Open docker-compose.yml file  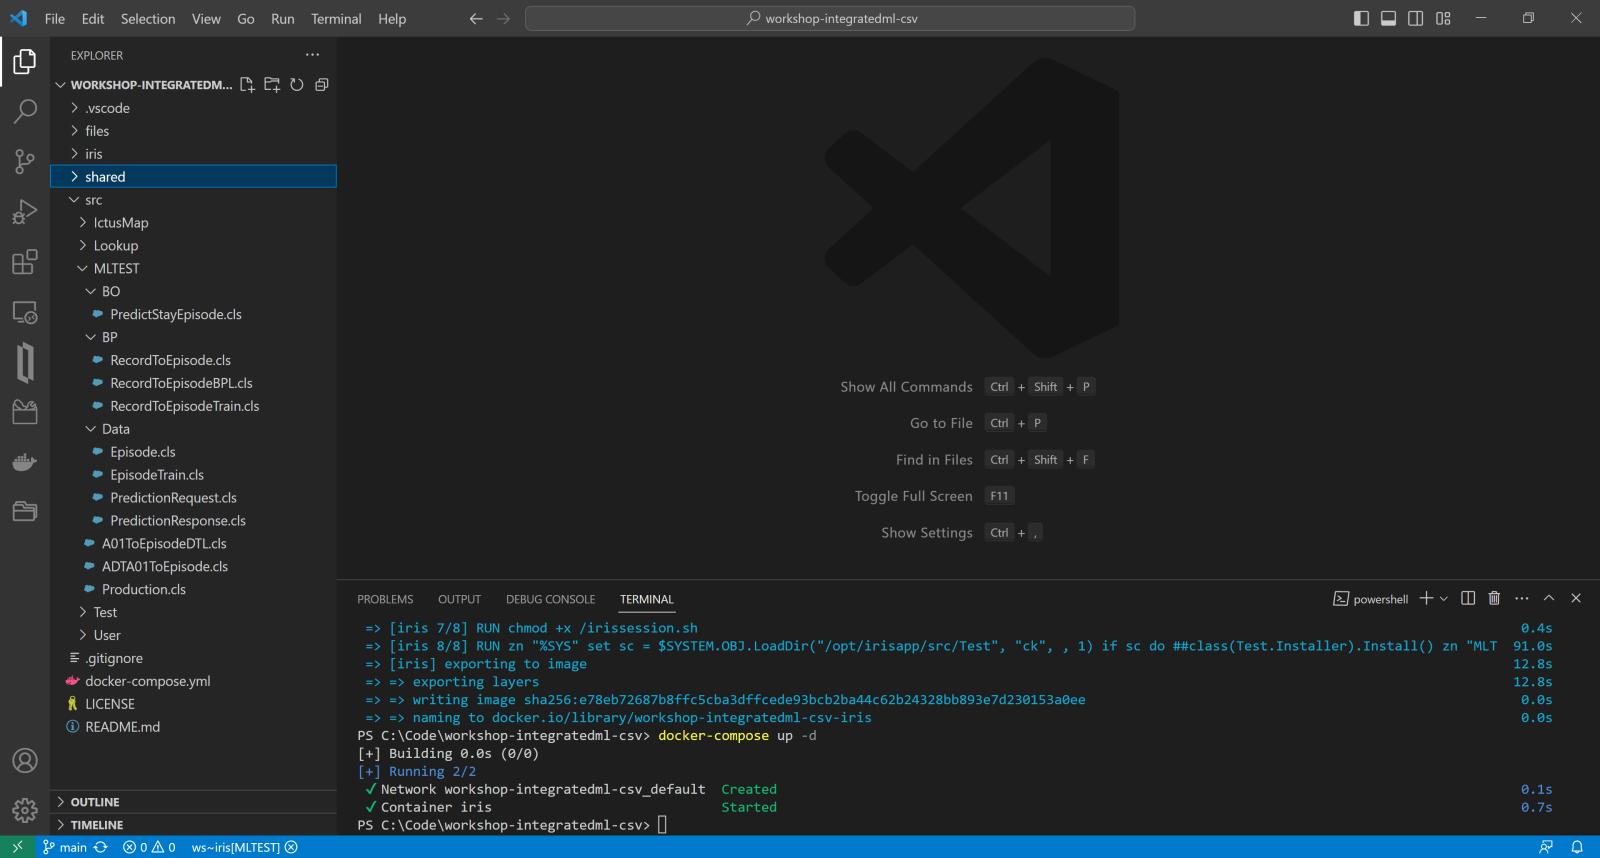click(x=147, y=681)
